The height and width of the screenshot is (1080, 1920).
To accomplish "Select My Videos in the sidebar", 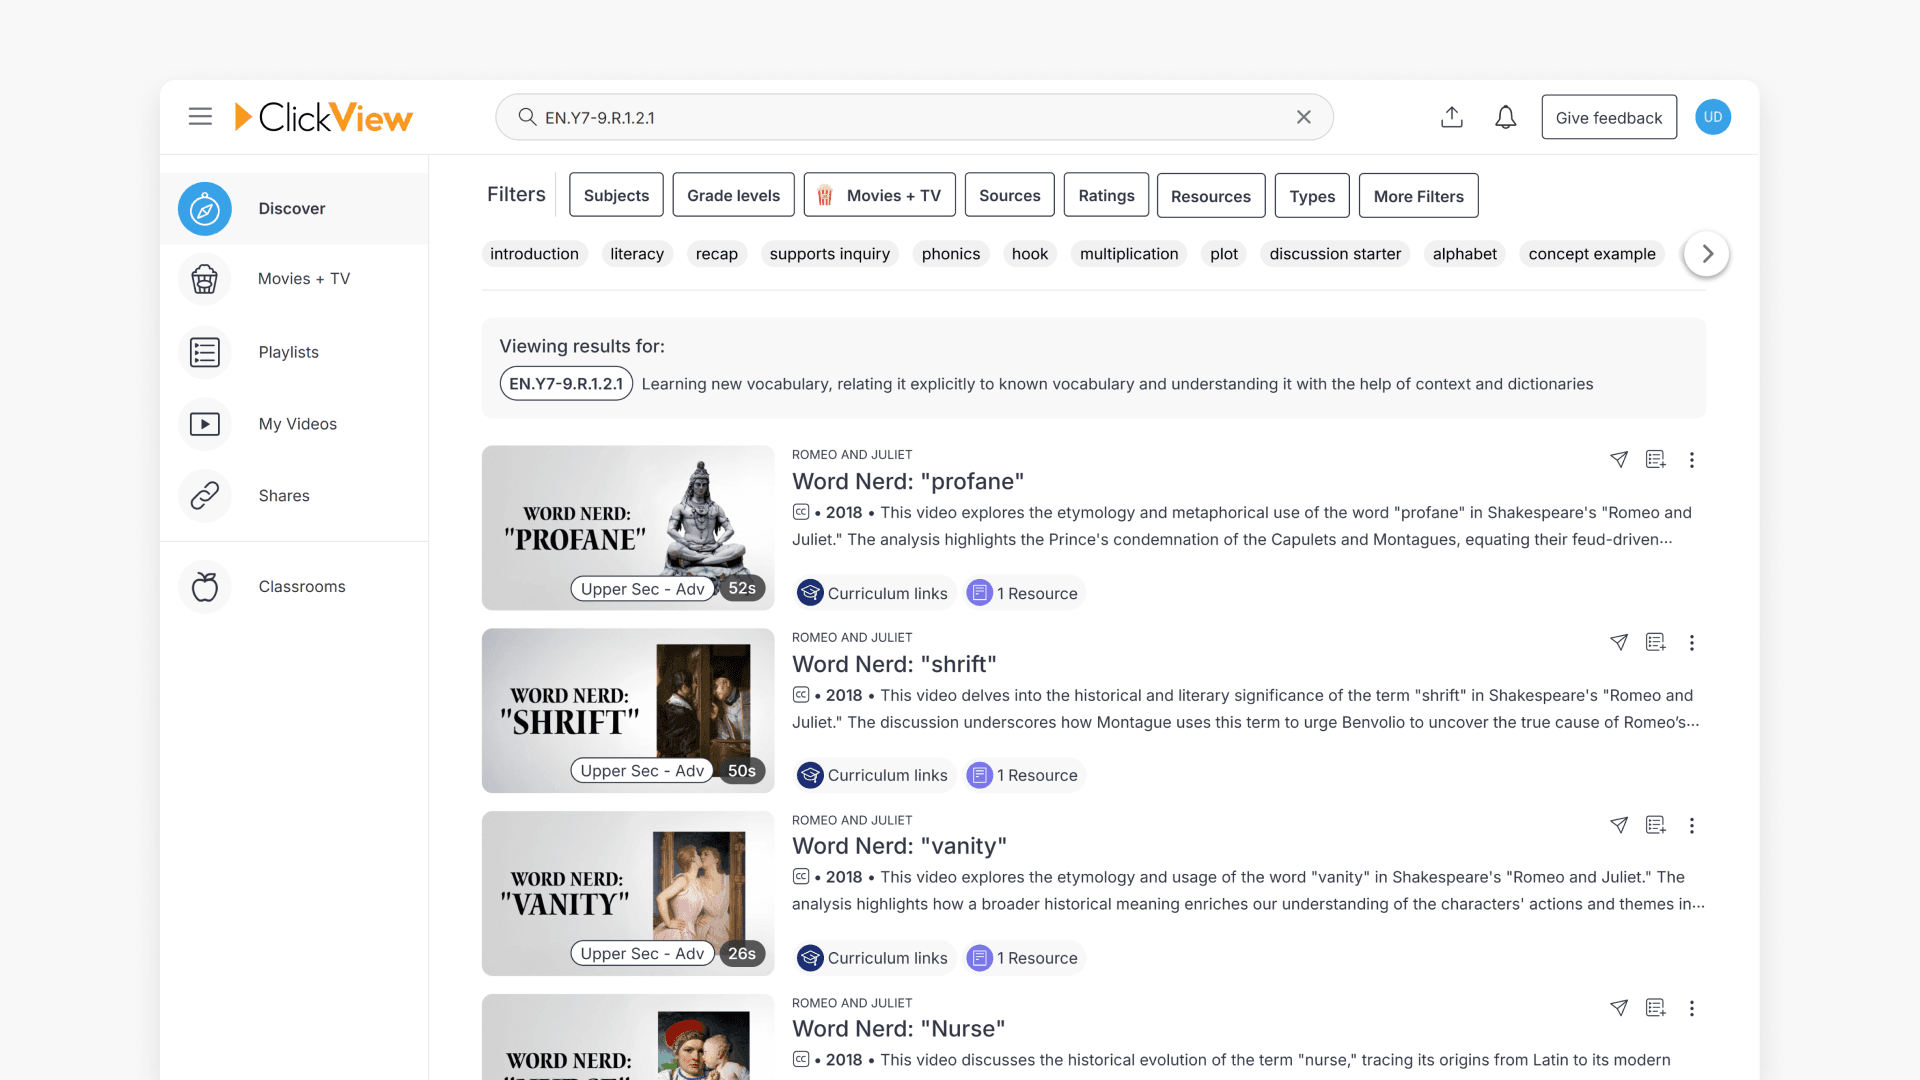I will pos(297,424).
